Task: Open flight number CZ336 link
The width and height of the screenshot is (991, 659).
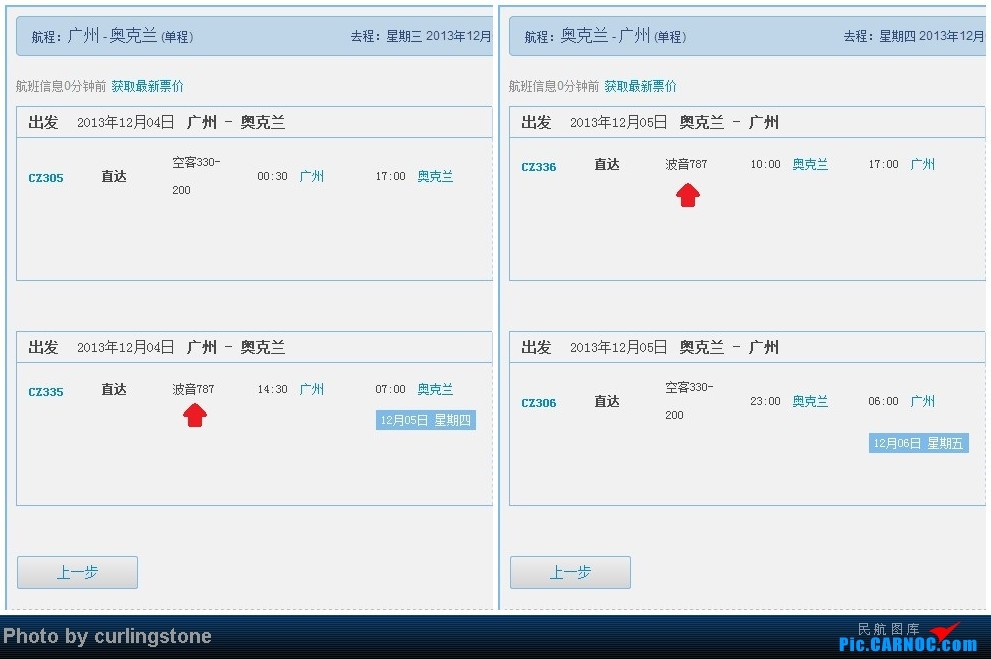Action: (x=538, y=167)
